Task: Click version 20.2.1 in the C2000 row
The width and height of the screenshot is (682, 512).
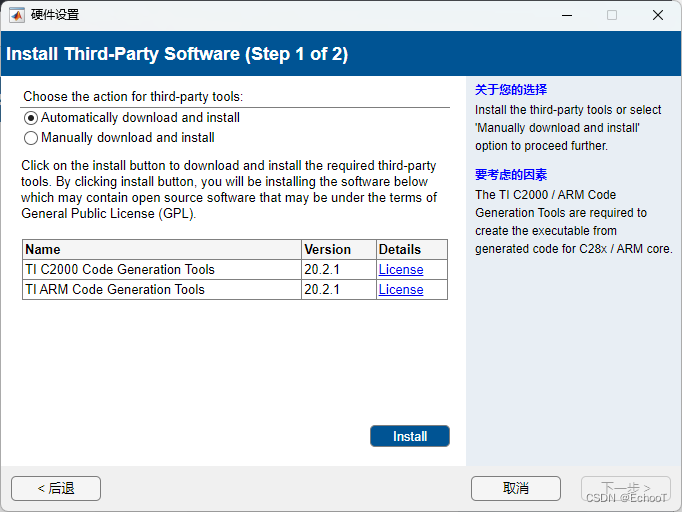Action: point(339,270)
